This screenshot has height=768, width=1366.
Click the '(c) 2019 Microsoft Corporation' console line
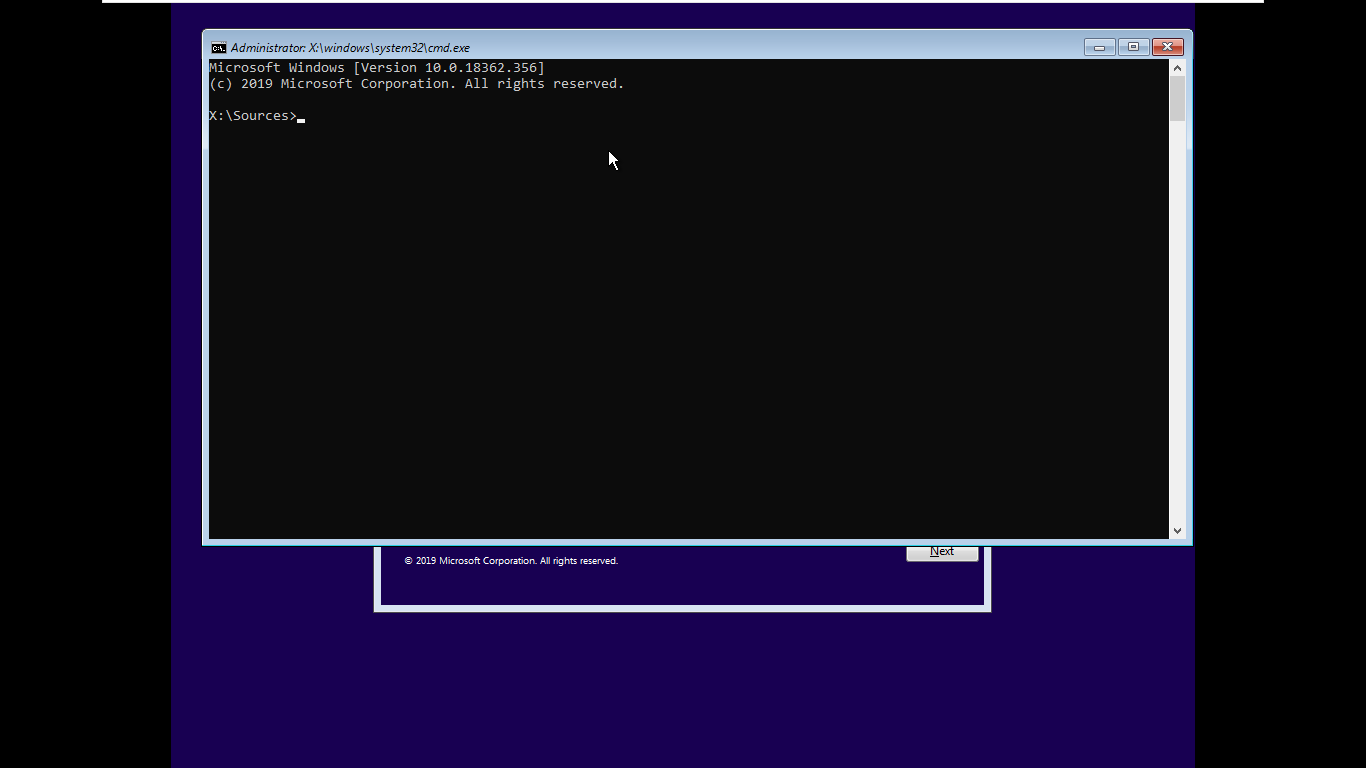416,84
